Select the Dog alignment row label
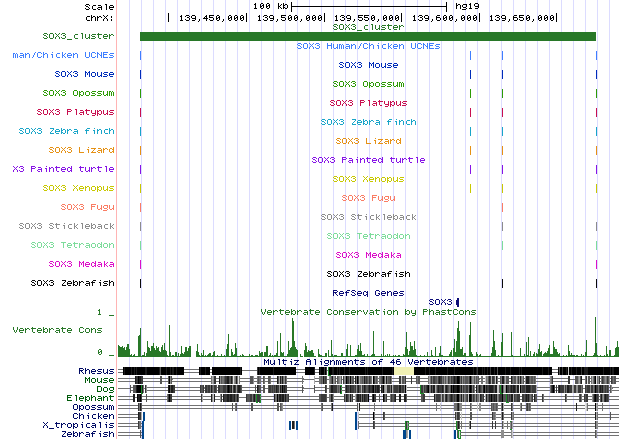Screen dimensions: 620x439 coord(104,389)
